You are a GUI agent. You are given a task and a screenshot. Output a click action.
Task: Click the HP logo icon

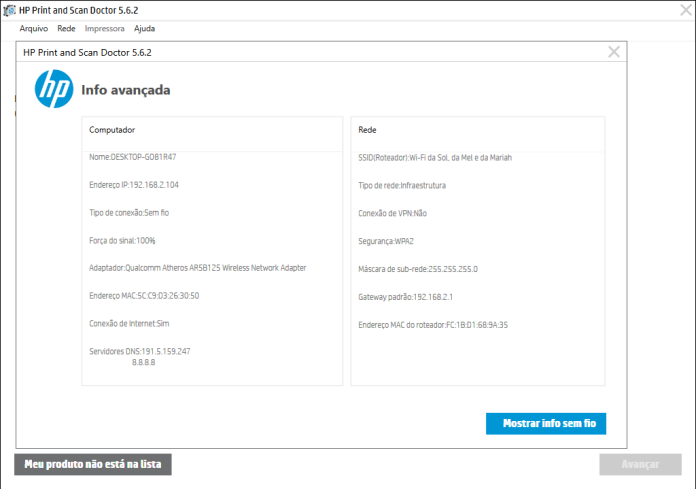(54, 89)
